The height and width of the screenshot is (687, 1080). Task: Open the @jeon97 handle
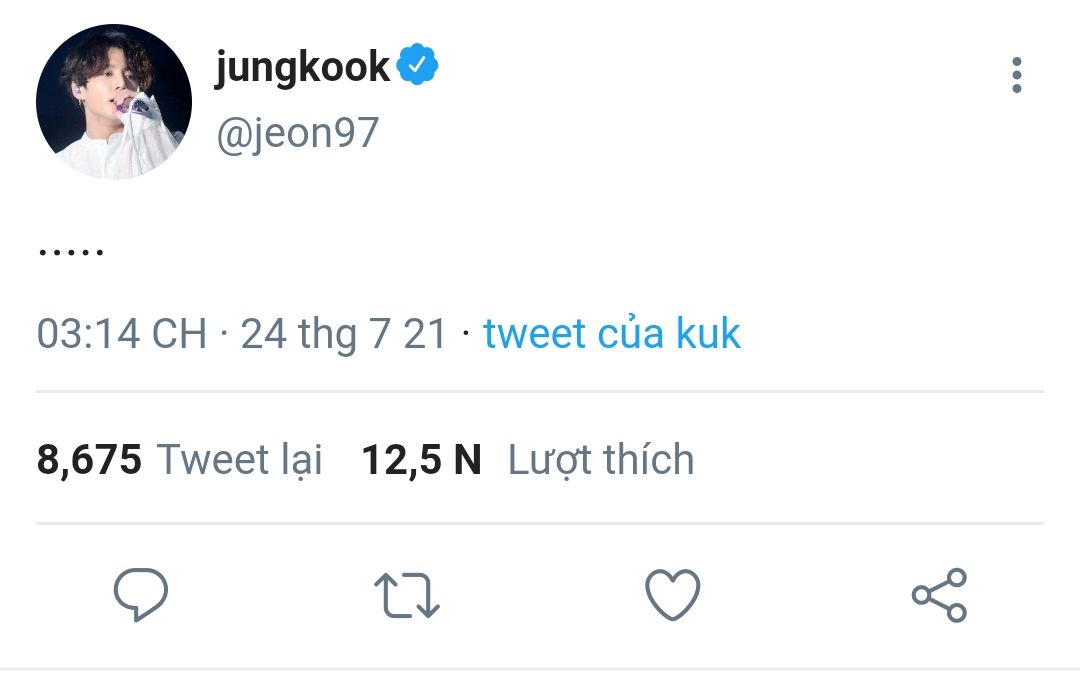pyautogui.click(x=297, y=132)
